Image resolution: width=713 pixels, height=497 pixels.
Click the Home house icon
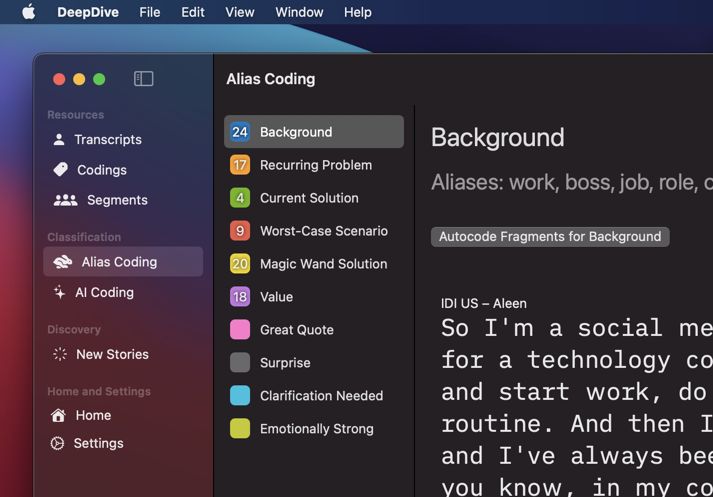(58, 415)
